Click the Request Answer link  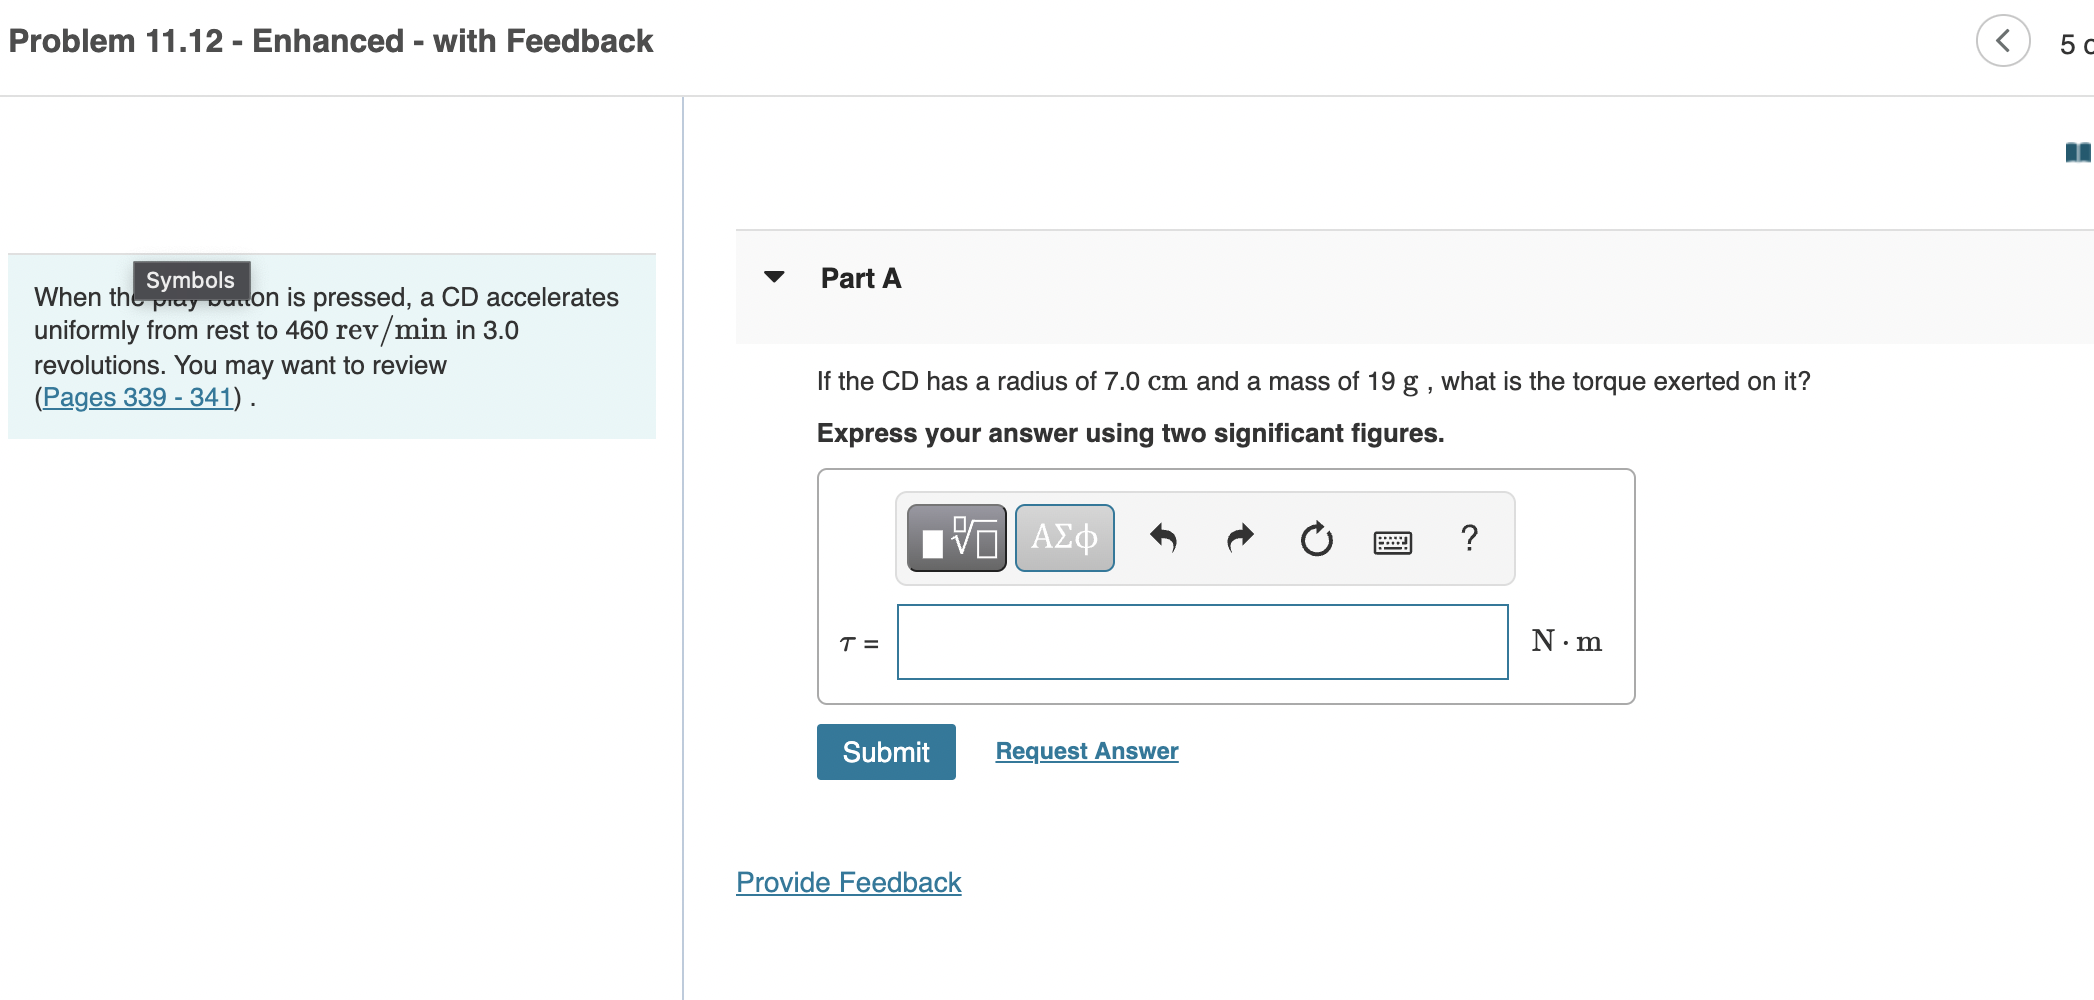click(x=1087, y=751)
